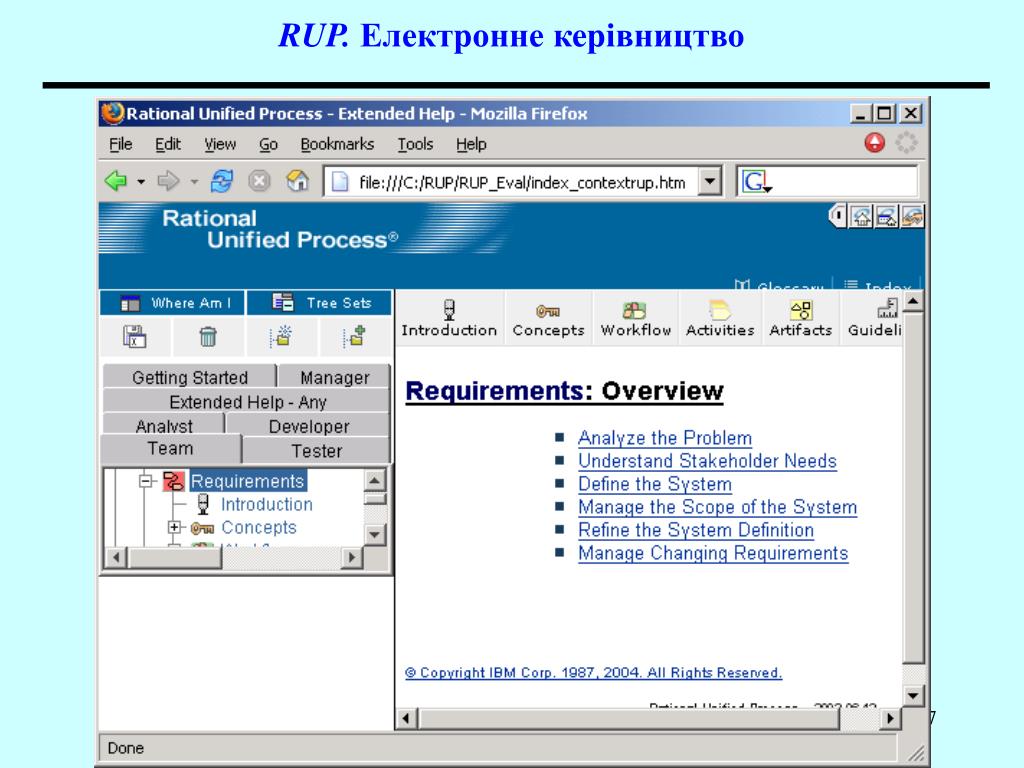The height and width of the screenshot is (768, 1024).
Task: Open the IBM Copyright notice link
Action: (594, 673)
